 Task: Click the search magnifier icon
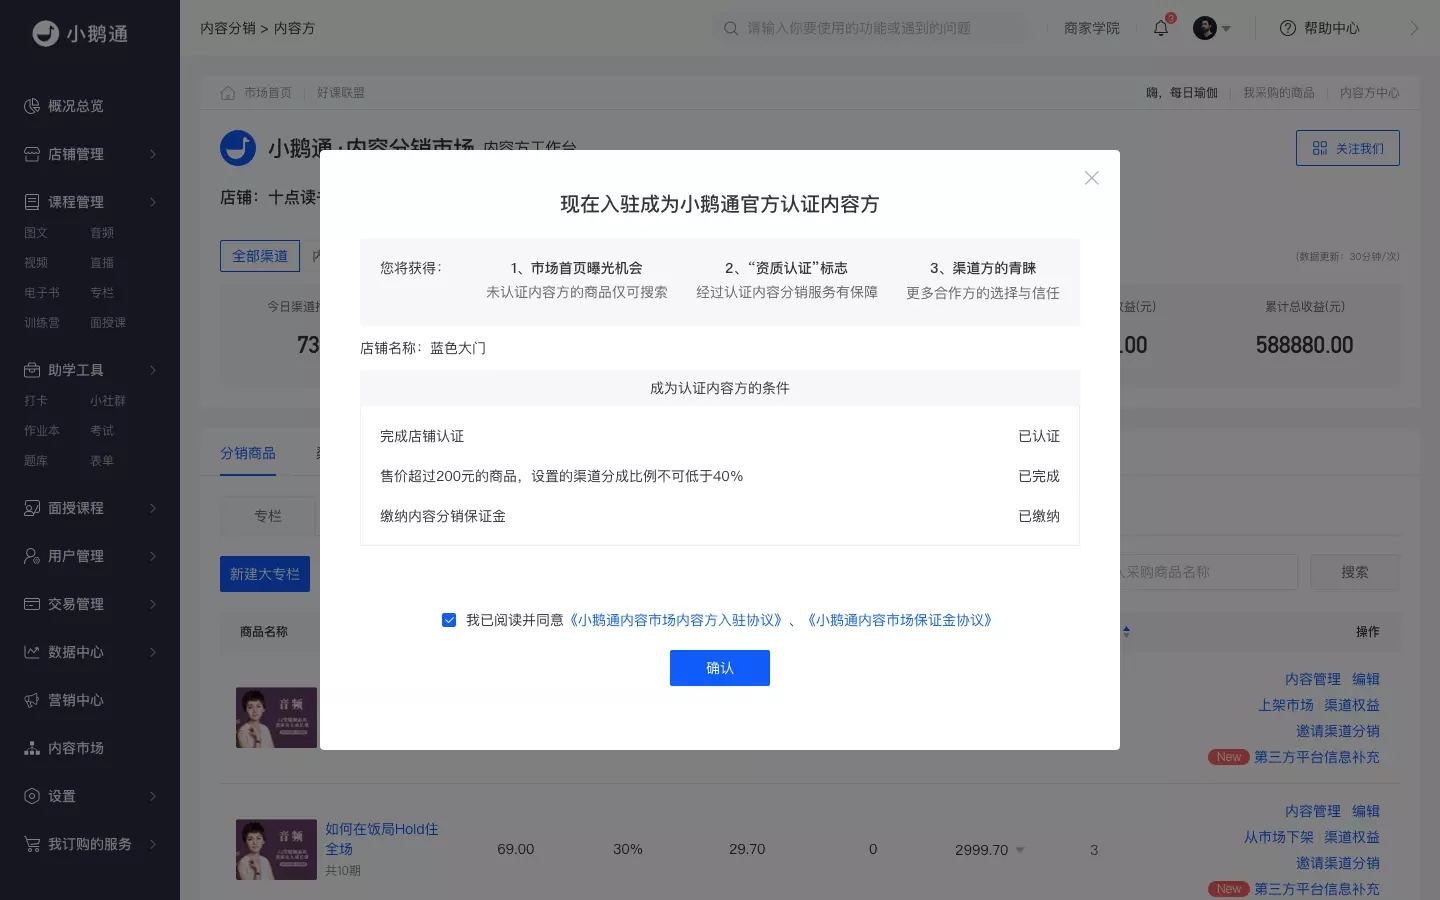tap(731, 28)
